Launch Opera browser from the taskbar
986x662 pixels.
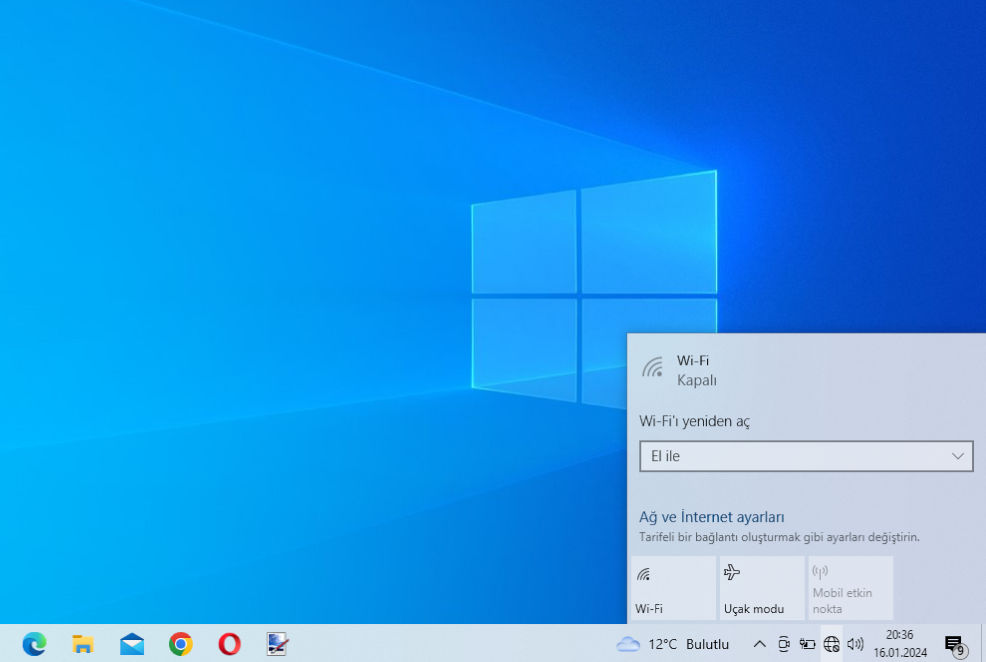(229, 644)
